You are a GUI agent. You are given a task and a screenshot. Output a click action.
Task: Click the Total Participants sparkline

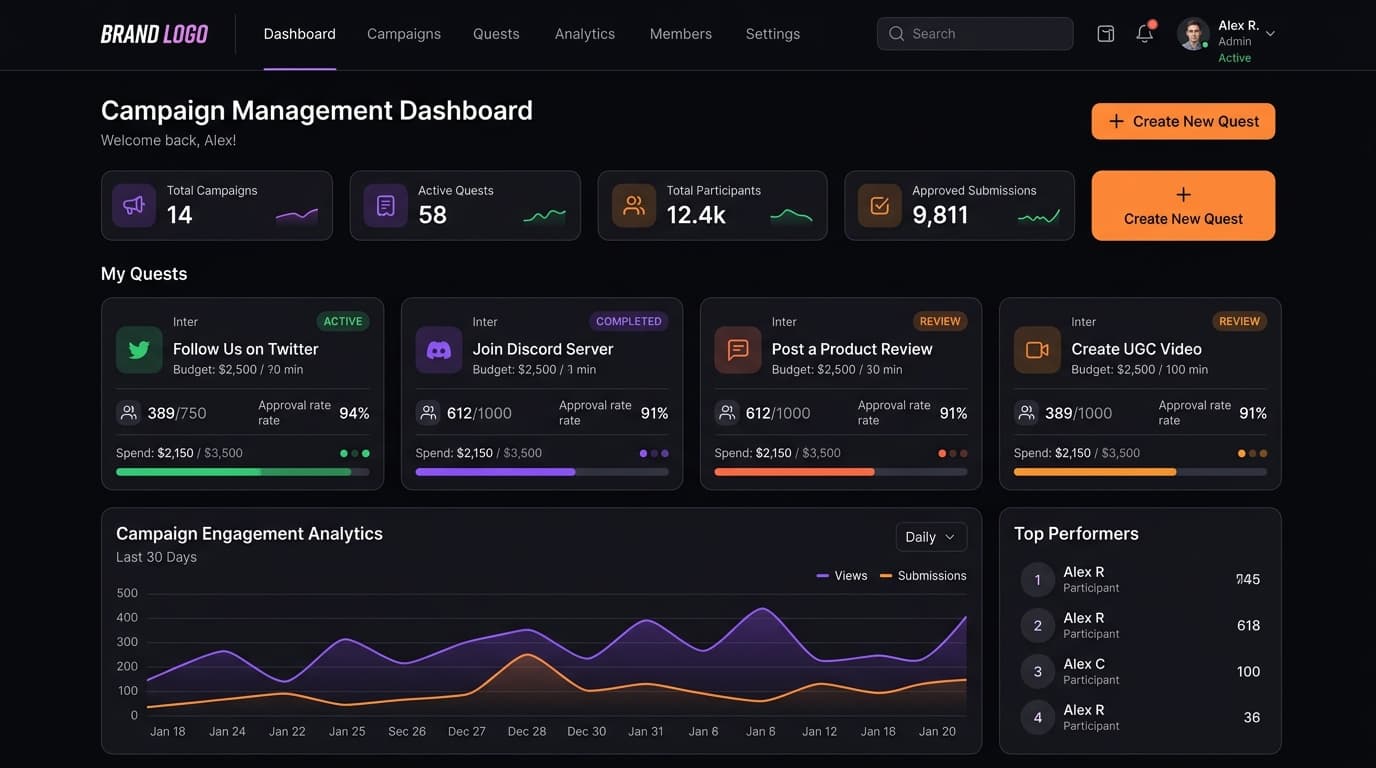pos(792,215)
